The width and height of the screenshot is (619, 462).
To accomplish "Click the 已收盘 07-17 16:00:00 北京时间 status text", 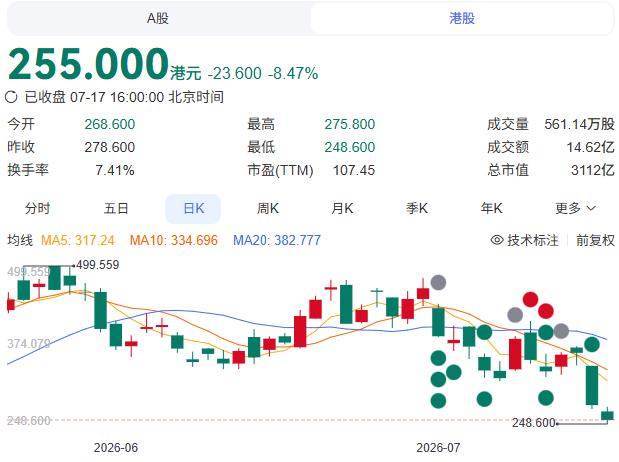I will [124, 97].
